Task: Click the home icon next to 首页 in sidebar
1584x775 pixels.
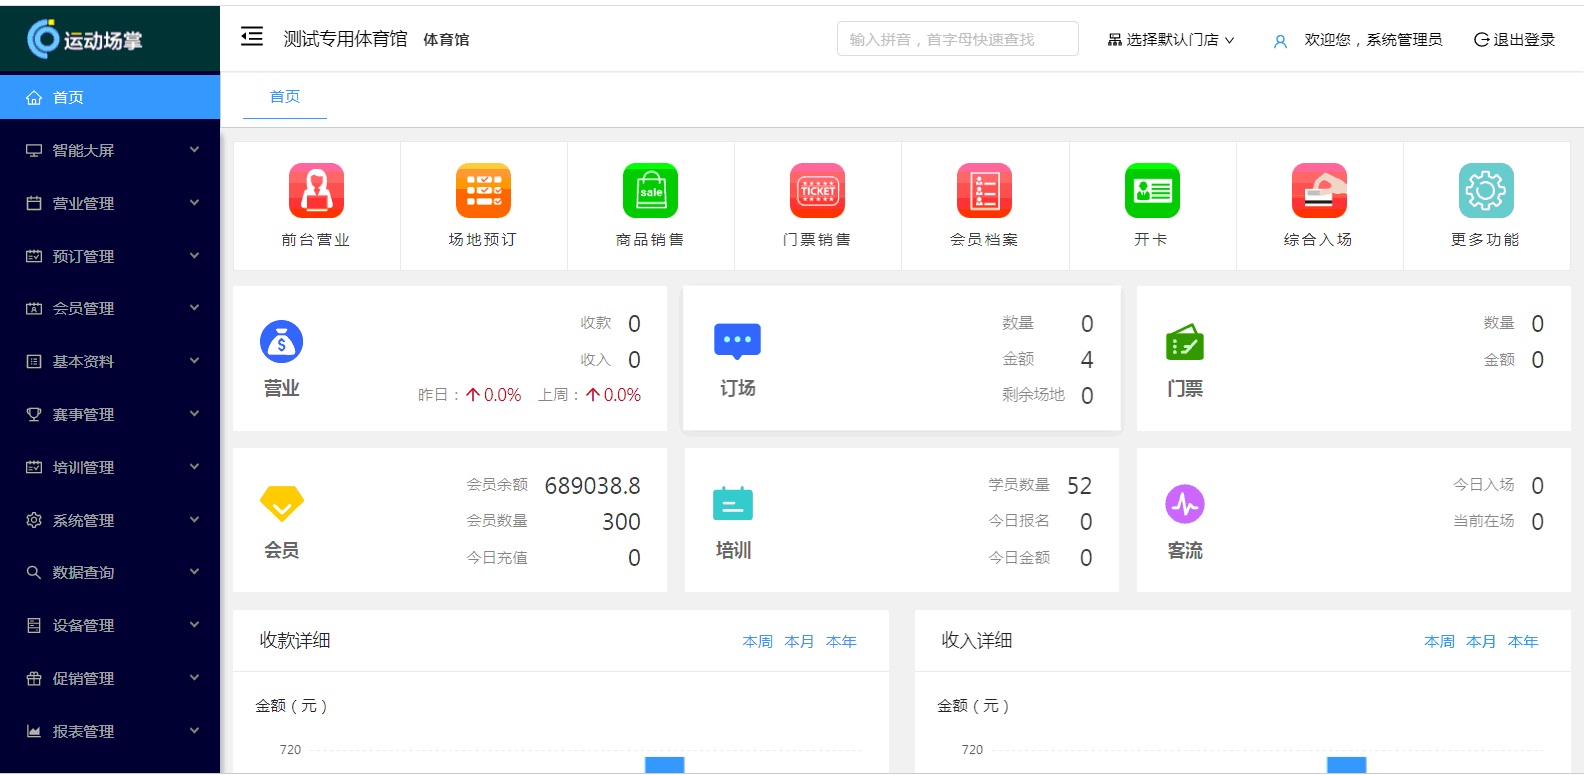Action: [34, 97]
